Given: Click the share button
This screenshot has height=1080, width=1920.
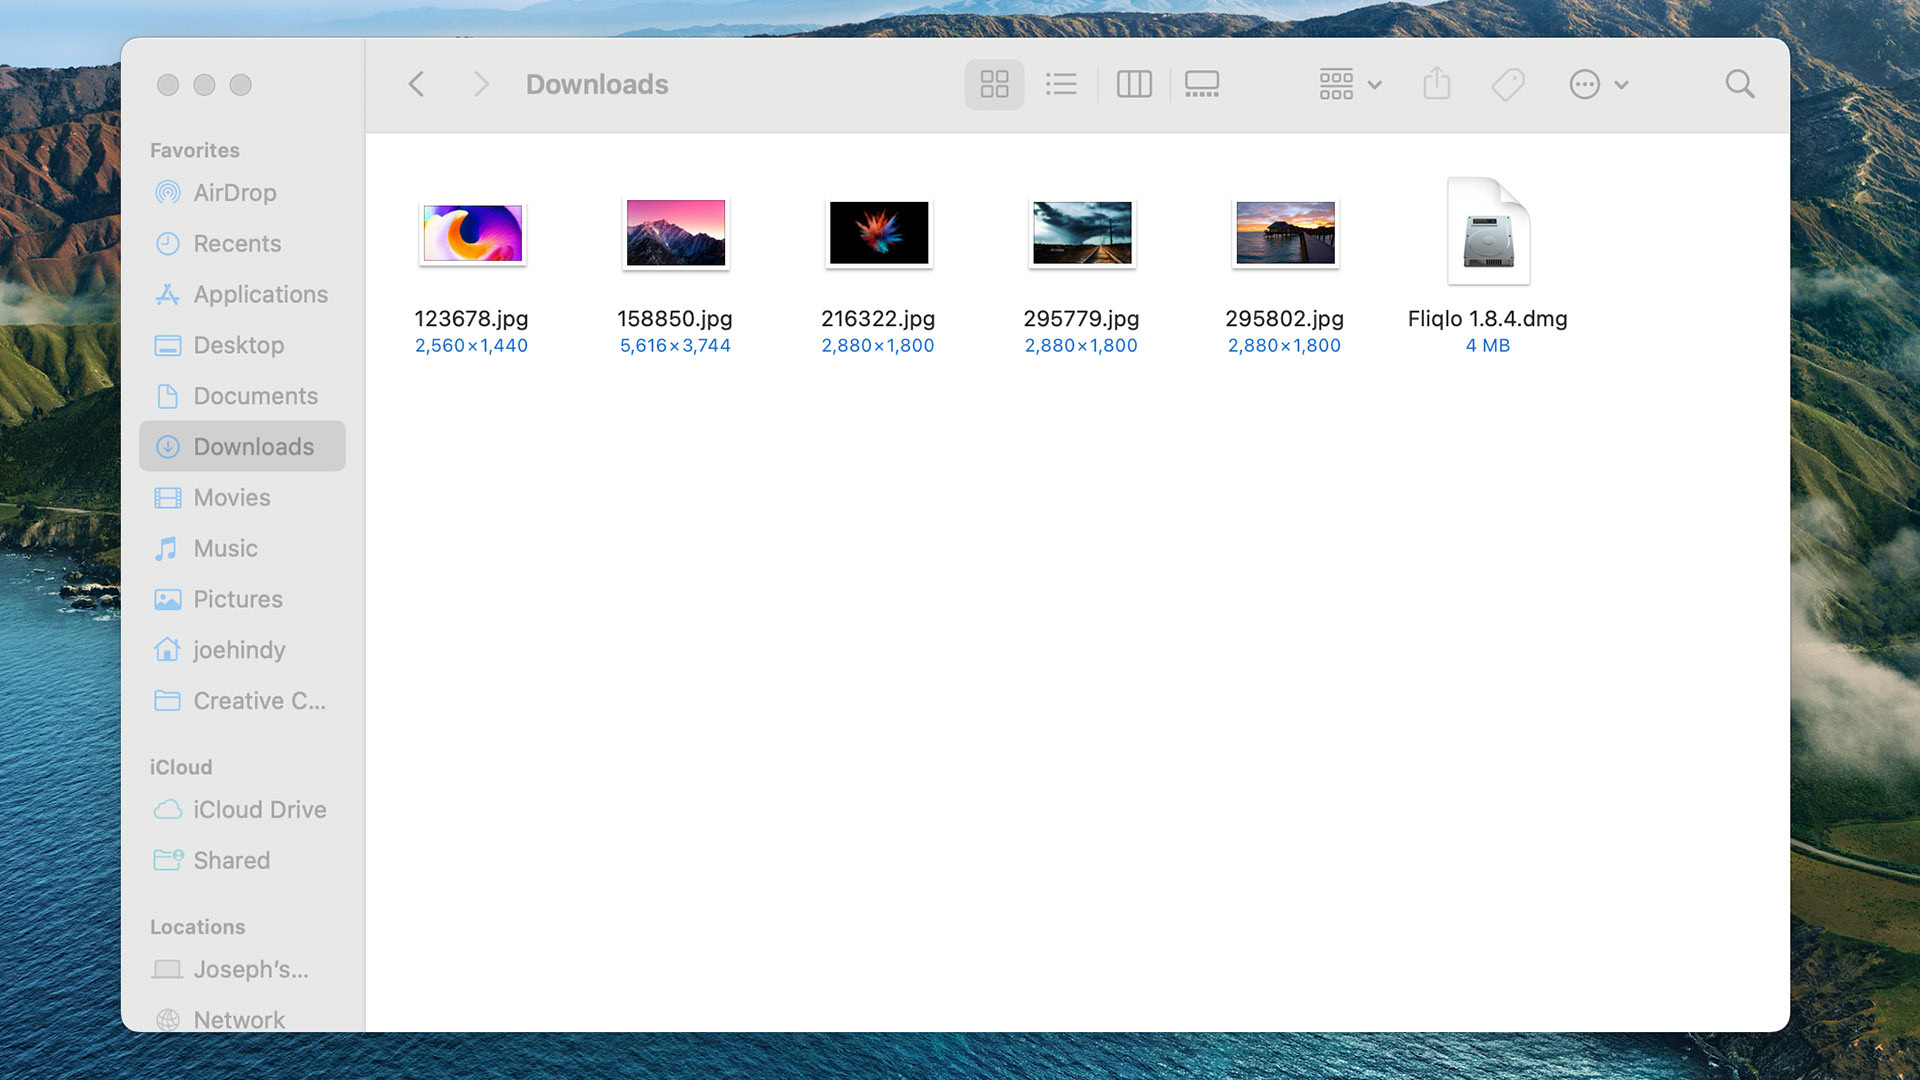Looking at the screenshot, I should coord(1436,83).
